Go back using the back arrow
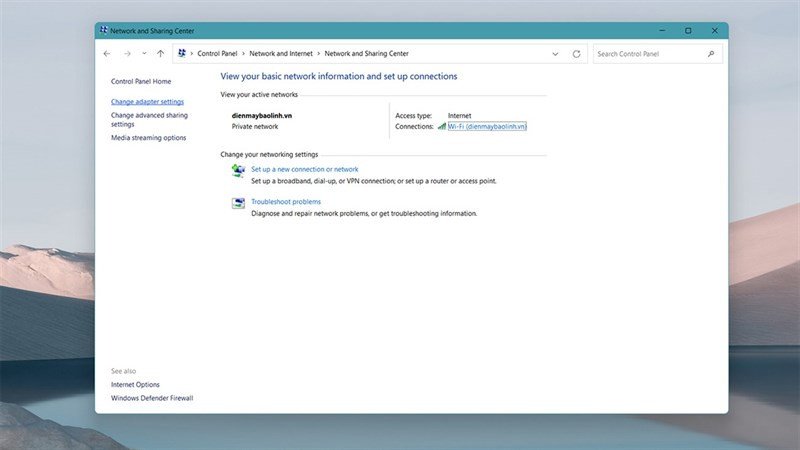Screen dimensions: 800x450 pyautogui.click(x=107, y=54)
